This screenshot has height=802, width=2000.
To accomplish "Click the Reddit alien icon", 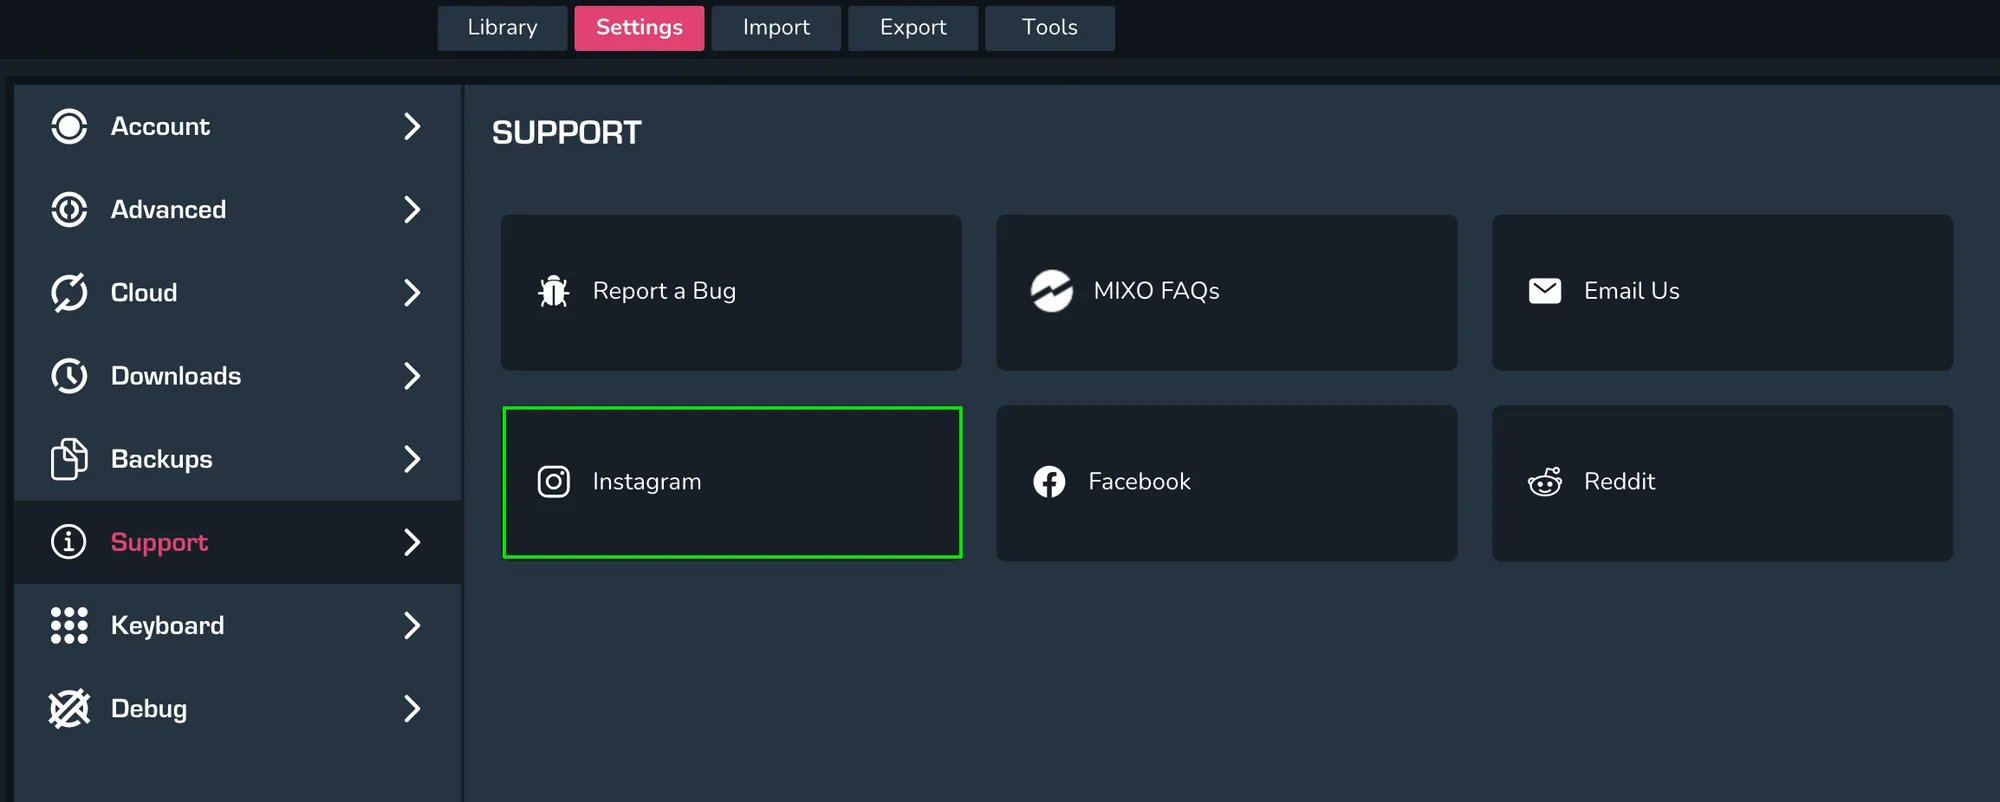I will 1544,482.
